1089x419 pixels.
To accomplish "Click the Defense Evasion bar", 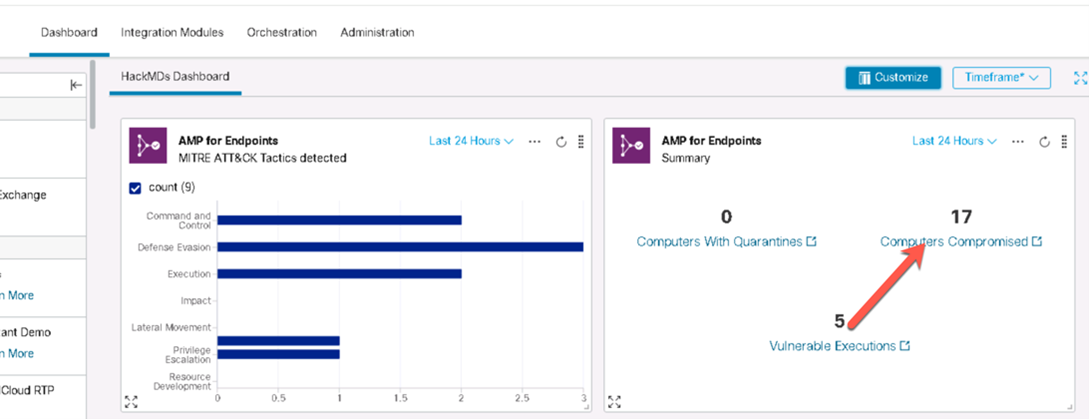I will (x=400, y=247).
